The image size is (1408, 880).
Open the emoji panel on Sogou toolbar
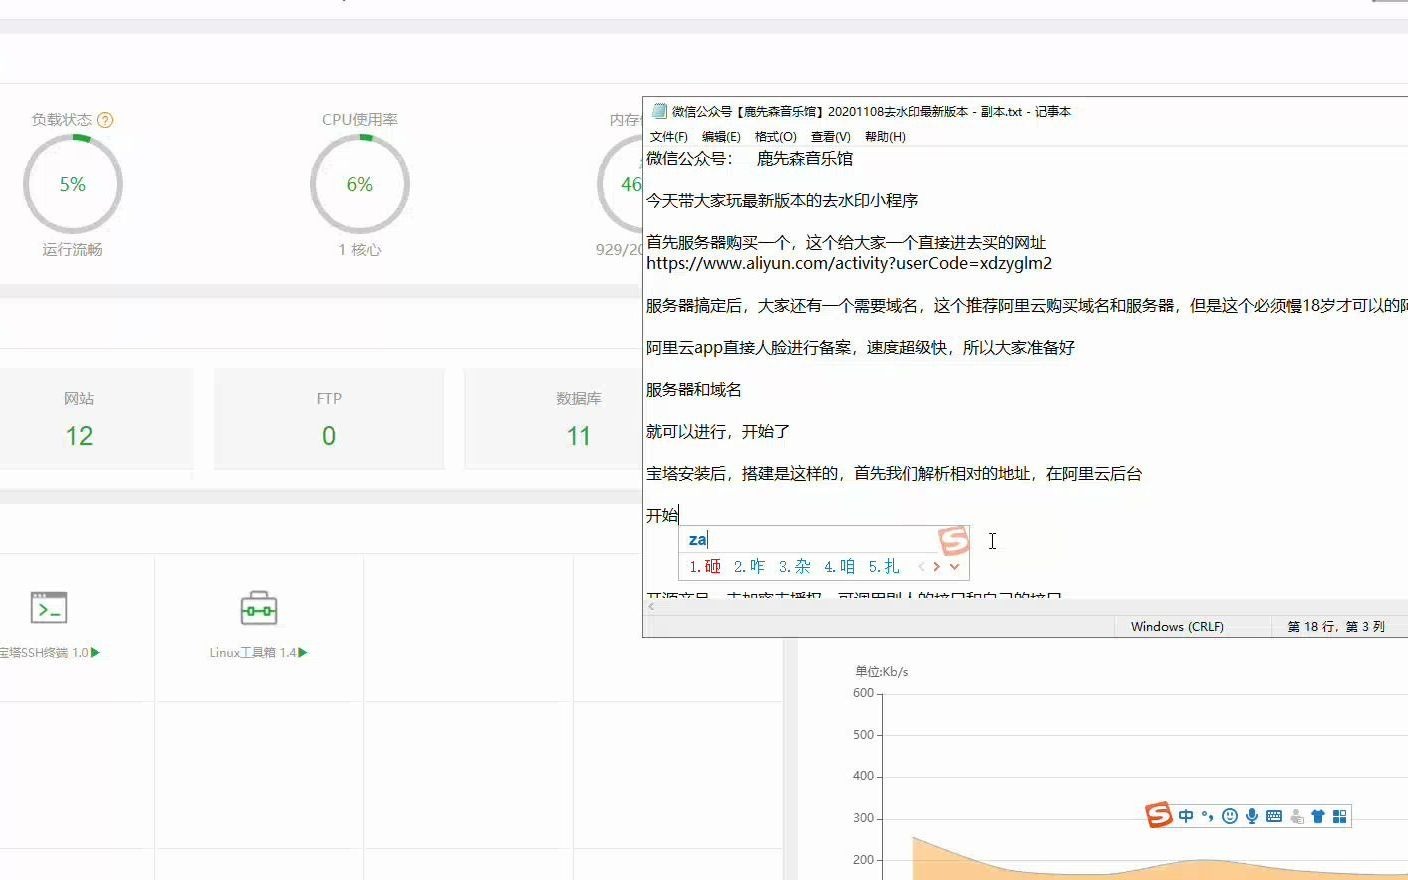tap(1230, 816)
